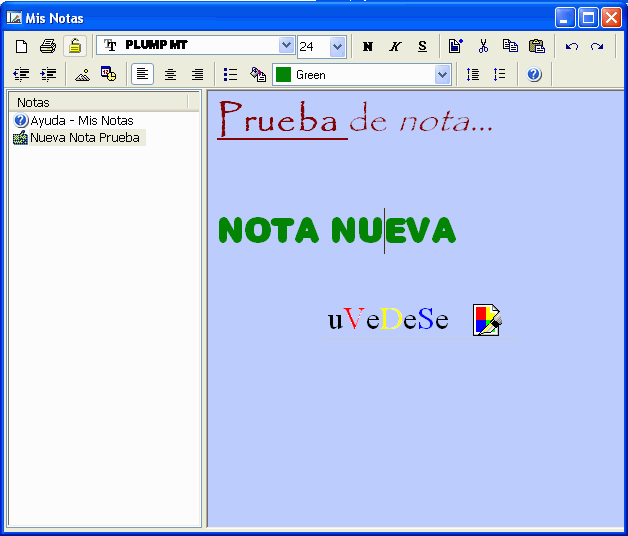The width and height of the screenshot is (628, 536).
Task: Click into the font size field showing 24
Action: (x=314, y=47)
